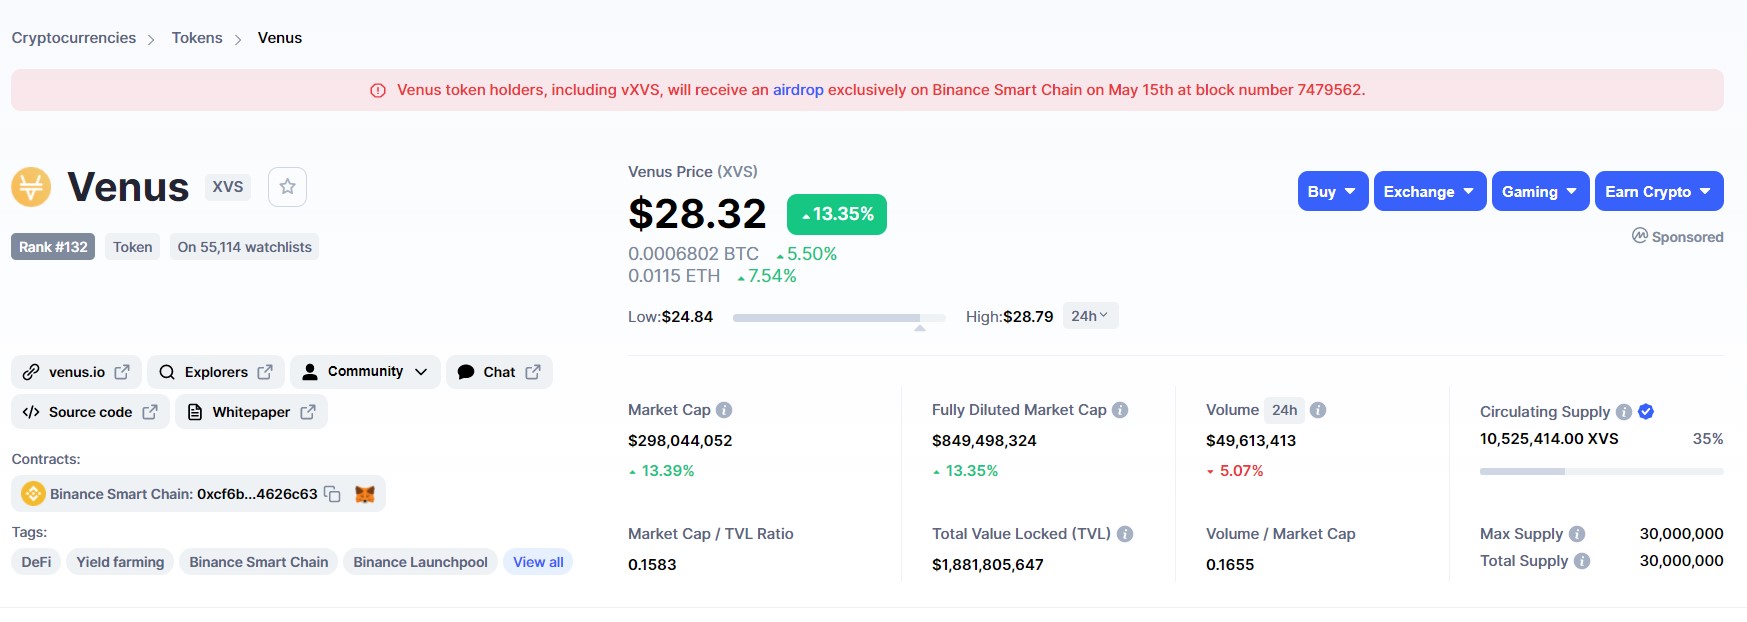This screenshot has height=622, width=1747.
Task: Open the Explorers dropdown
Action: pyautogui.click(x=216, y=372)
